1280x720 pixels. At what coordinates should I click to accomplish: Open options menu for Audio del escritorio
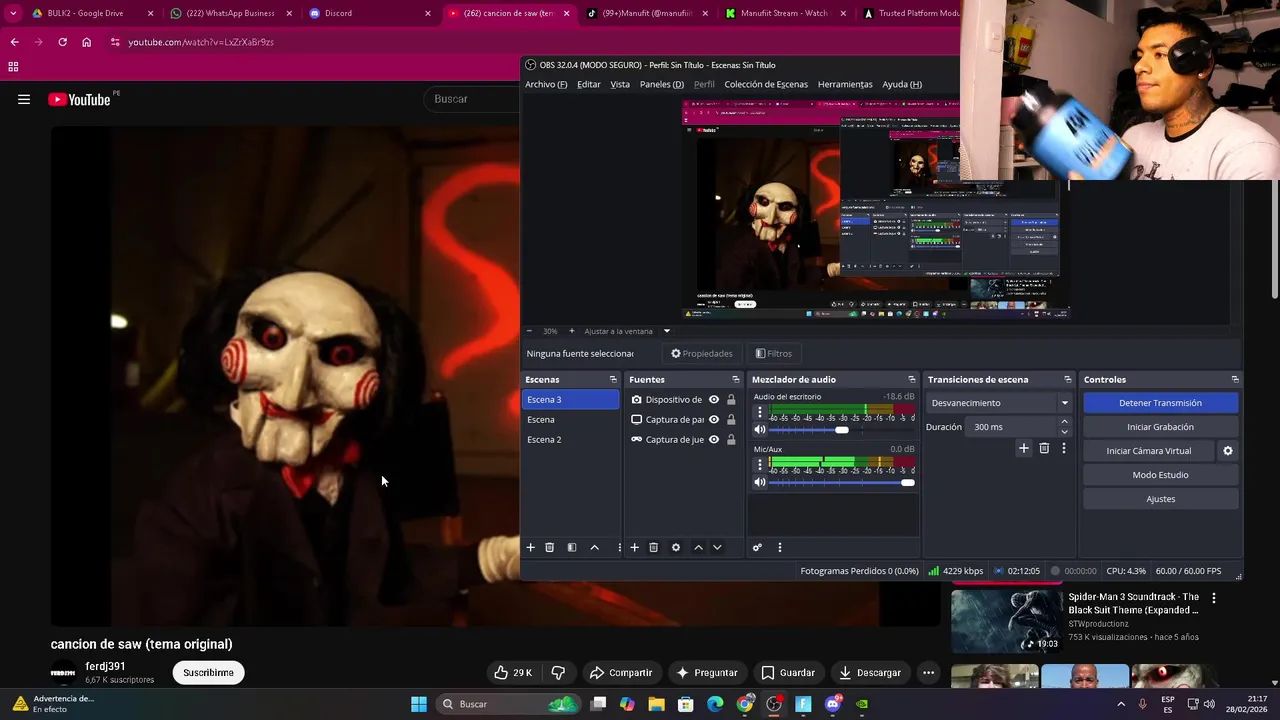click(759, 413)
